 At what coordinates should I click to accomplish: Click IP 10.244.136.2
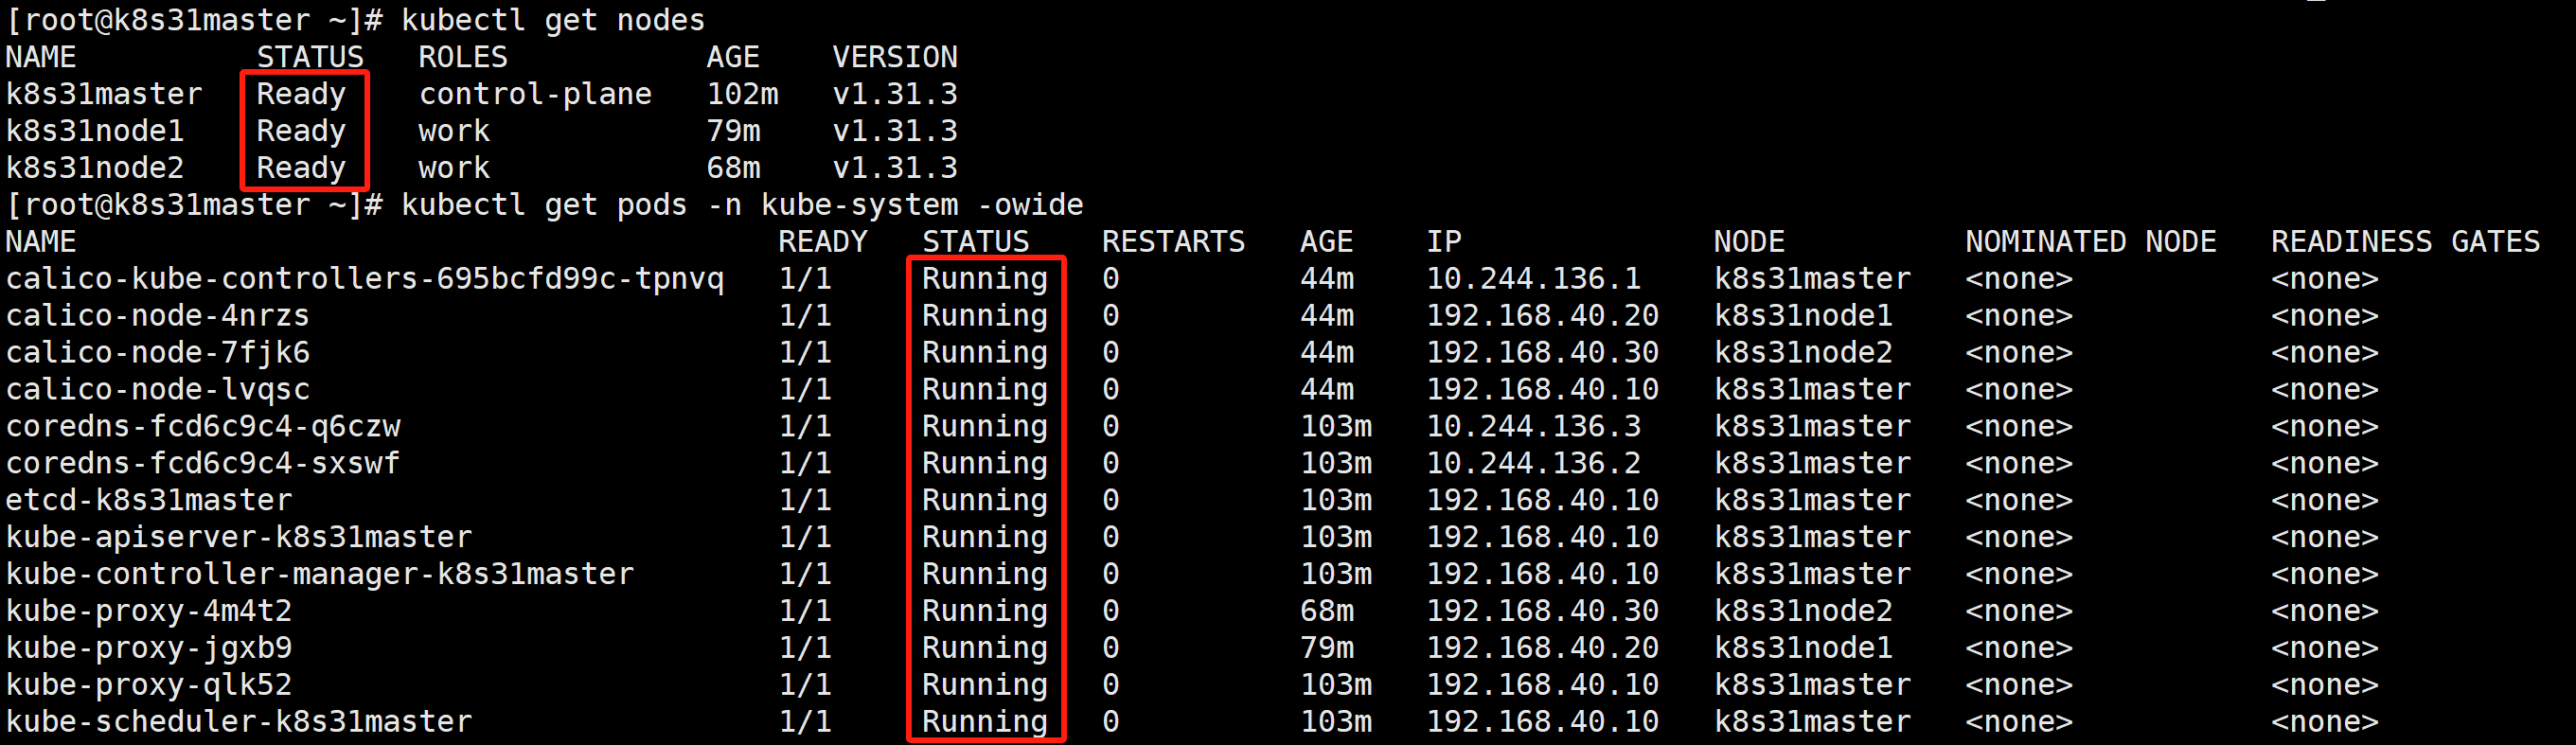click(1534, 464)
